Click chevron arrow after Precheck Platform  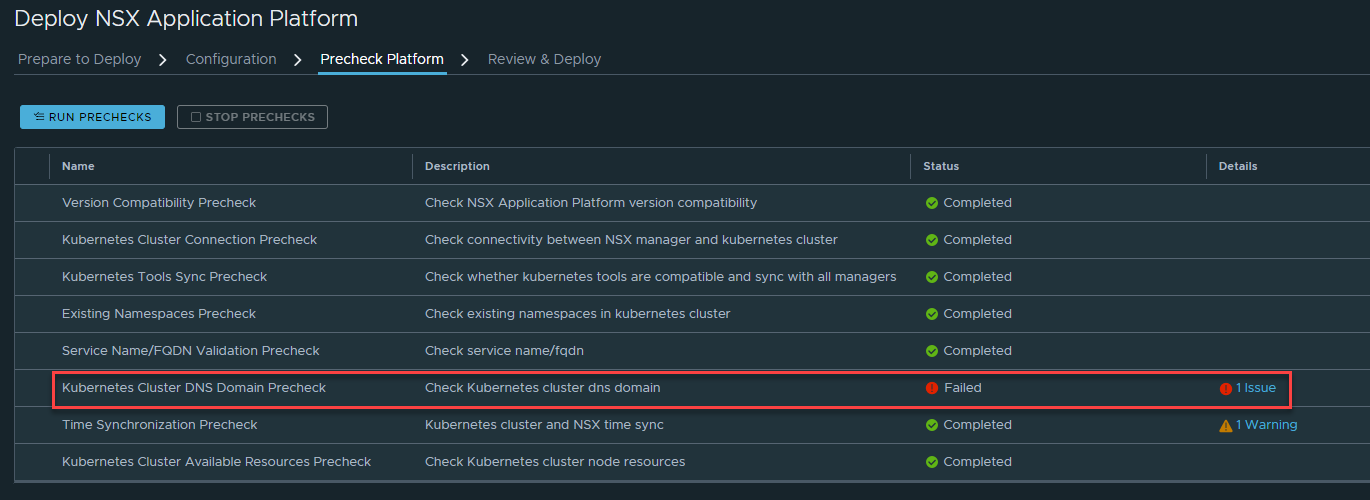465,60
